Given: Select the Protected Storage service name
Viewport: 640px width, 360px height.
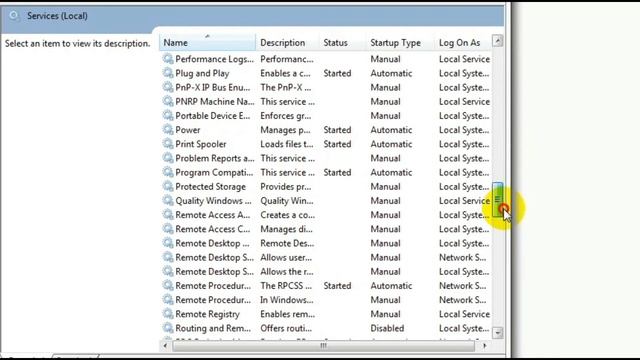Looking at the screenshot, I should 211,187.
